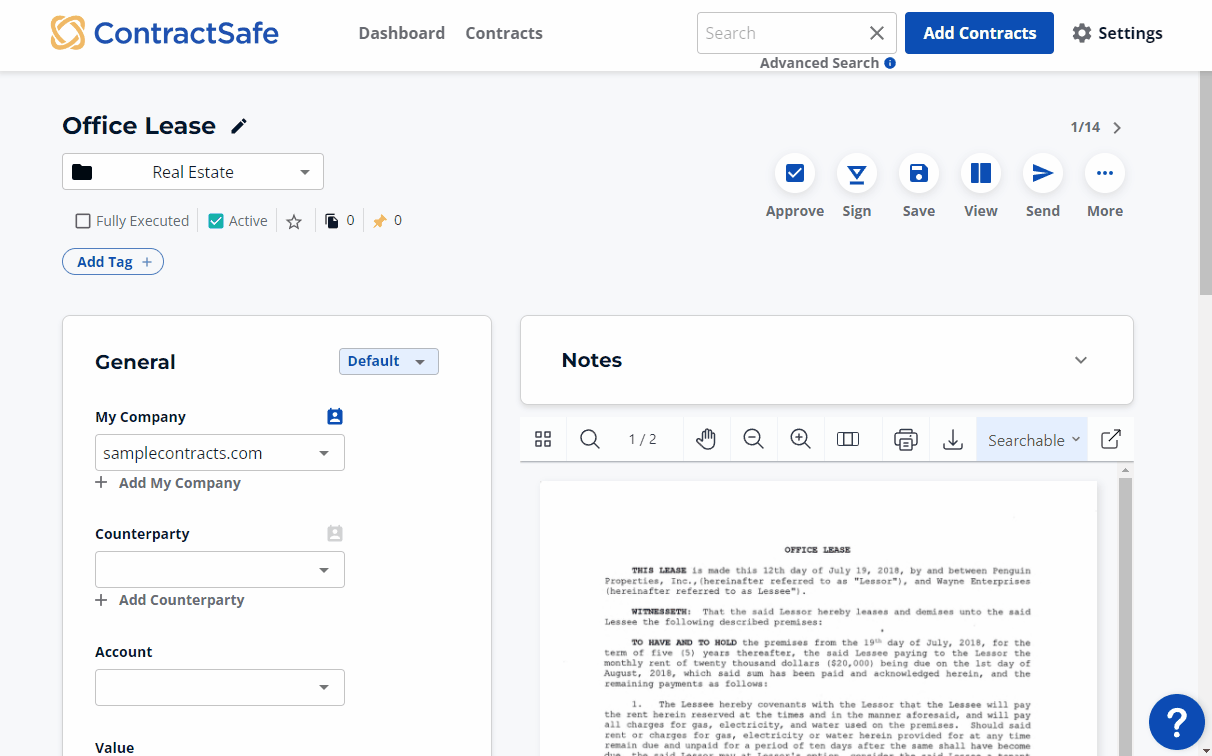Open the Real Estate folder dropdown
1212x756 pixels.
[193, 172]
